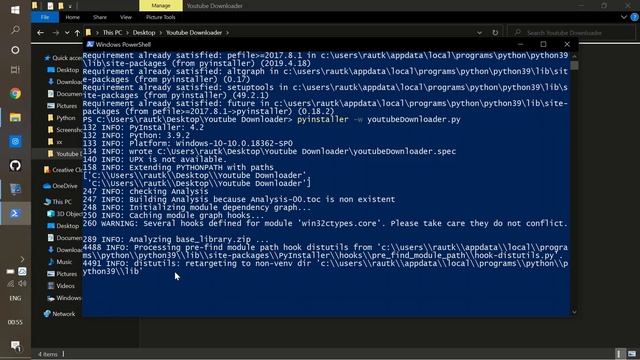The image size is (640, 360).
Task: Click PowerShell scrollbar thumb
Action: coord(574,66)
